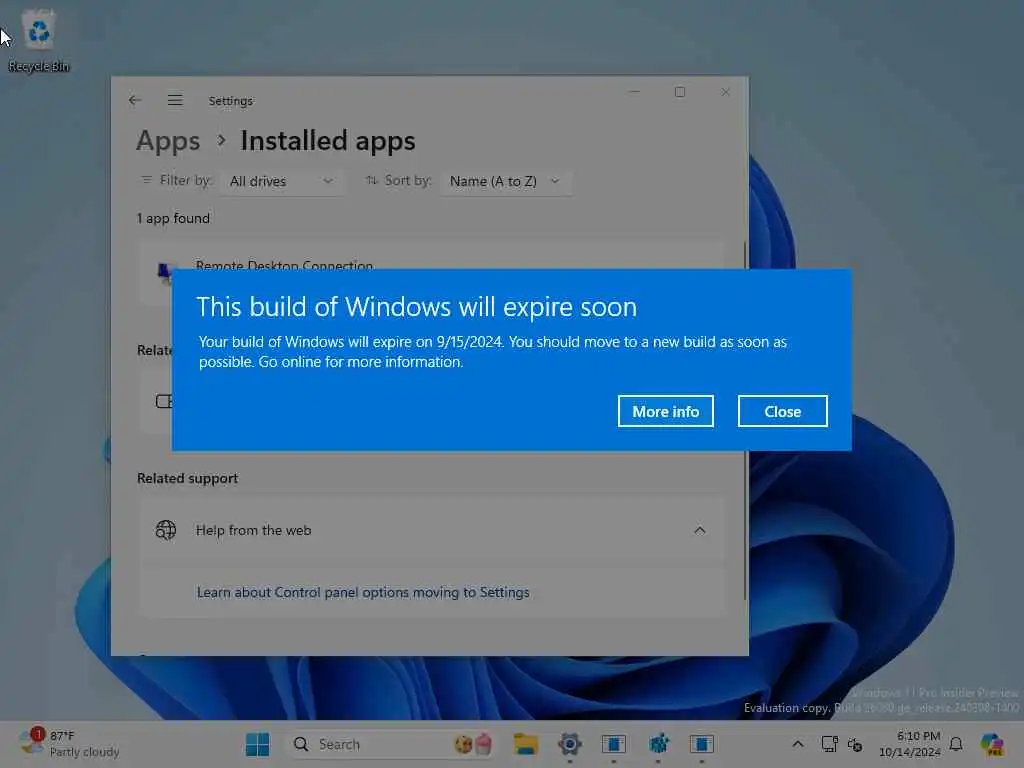Open Learn about Control panel options link

[x=363, y=592]
